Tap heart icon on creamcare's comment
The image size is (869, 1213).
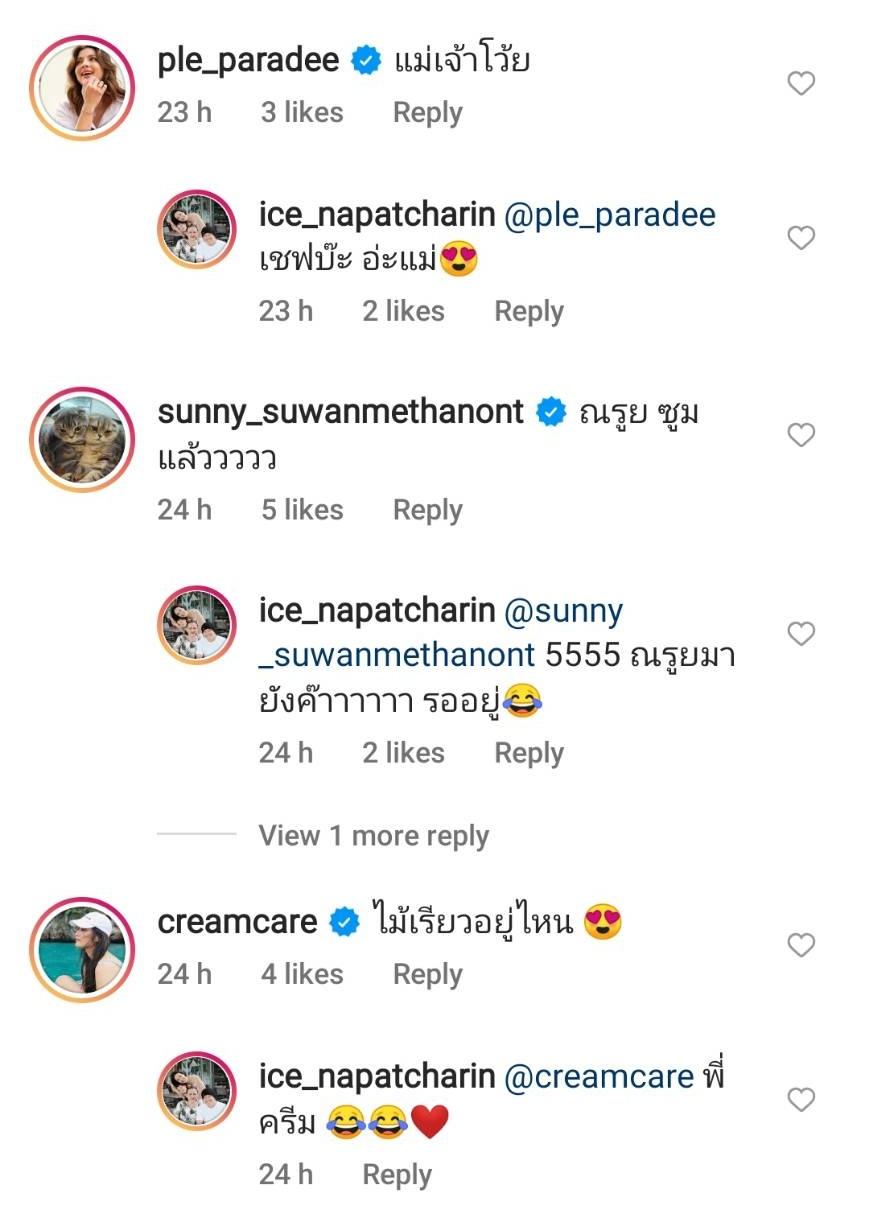coord(801,945)
